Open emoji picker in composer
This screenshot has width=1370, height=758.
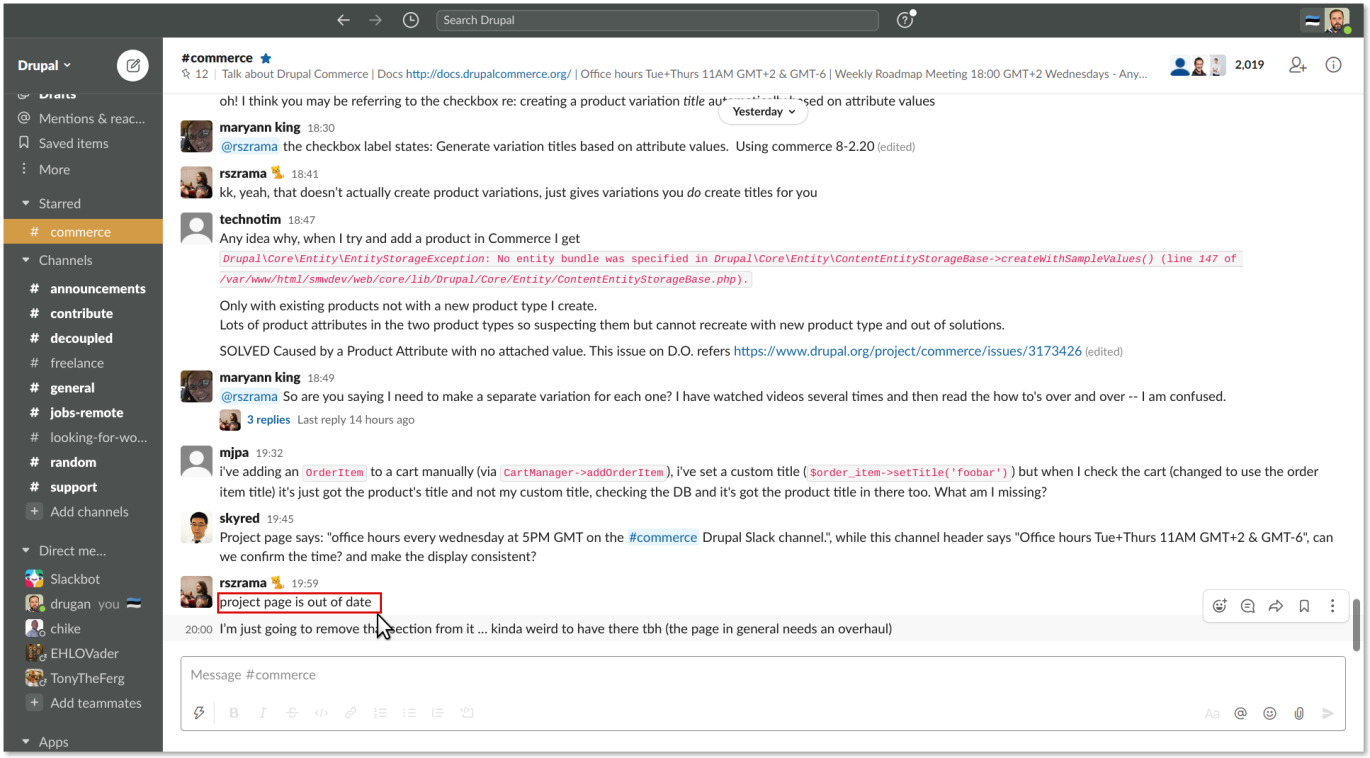(x=1270, y=714)
